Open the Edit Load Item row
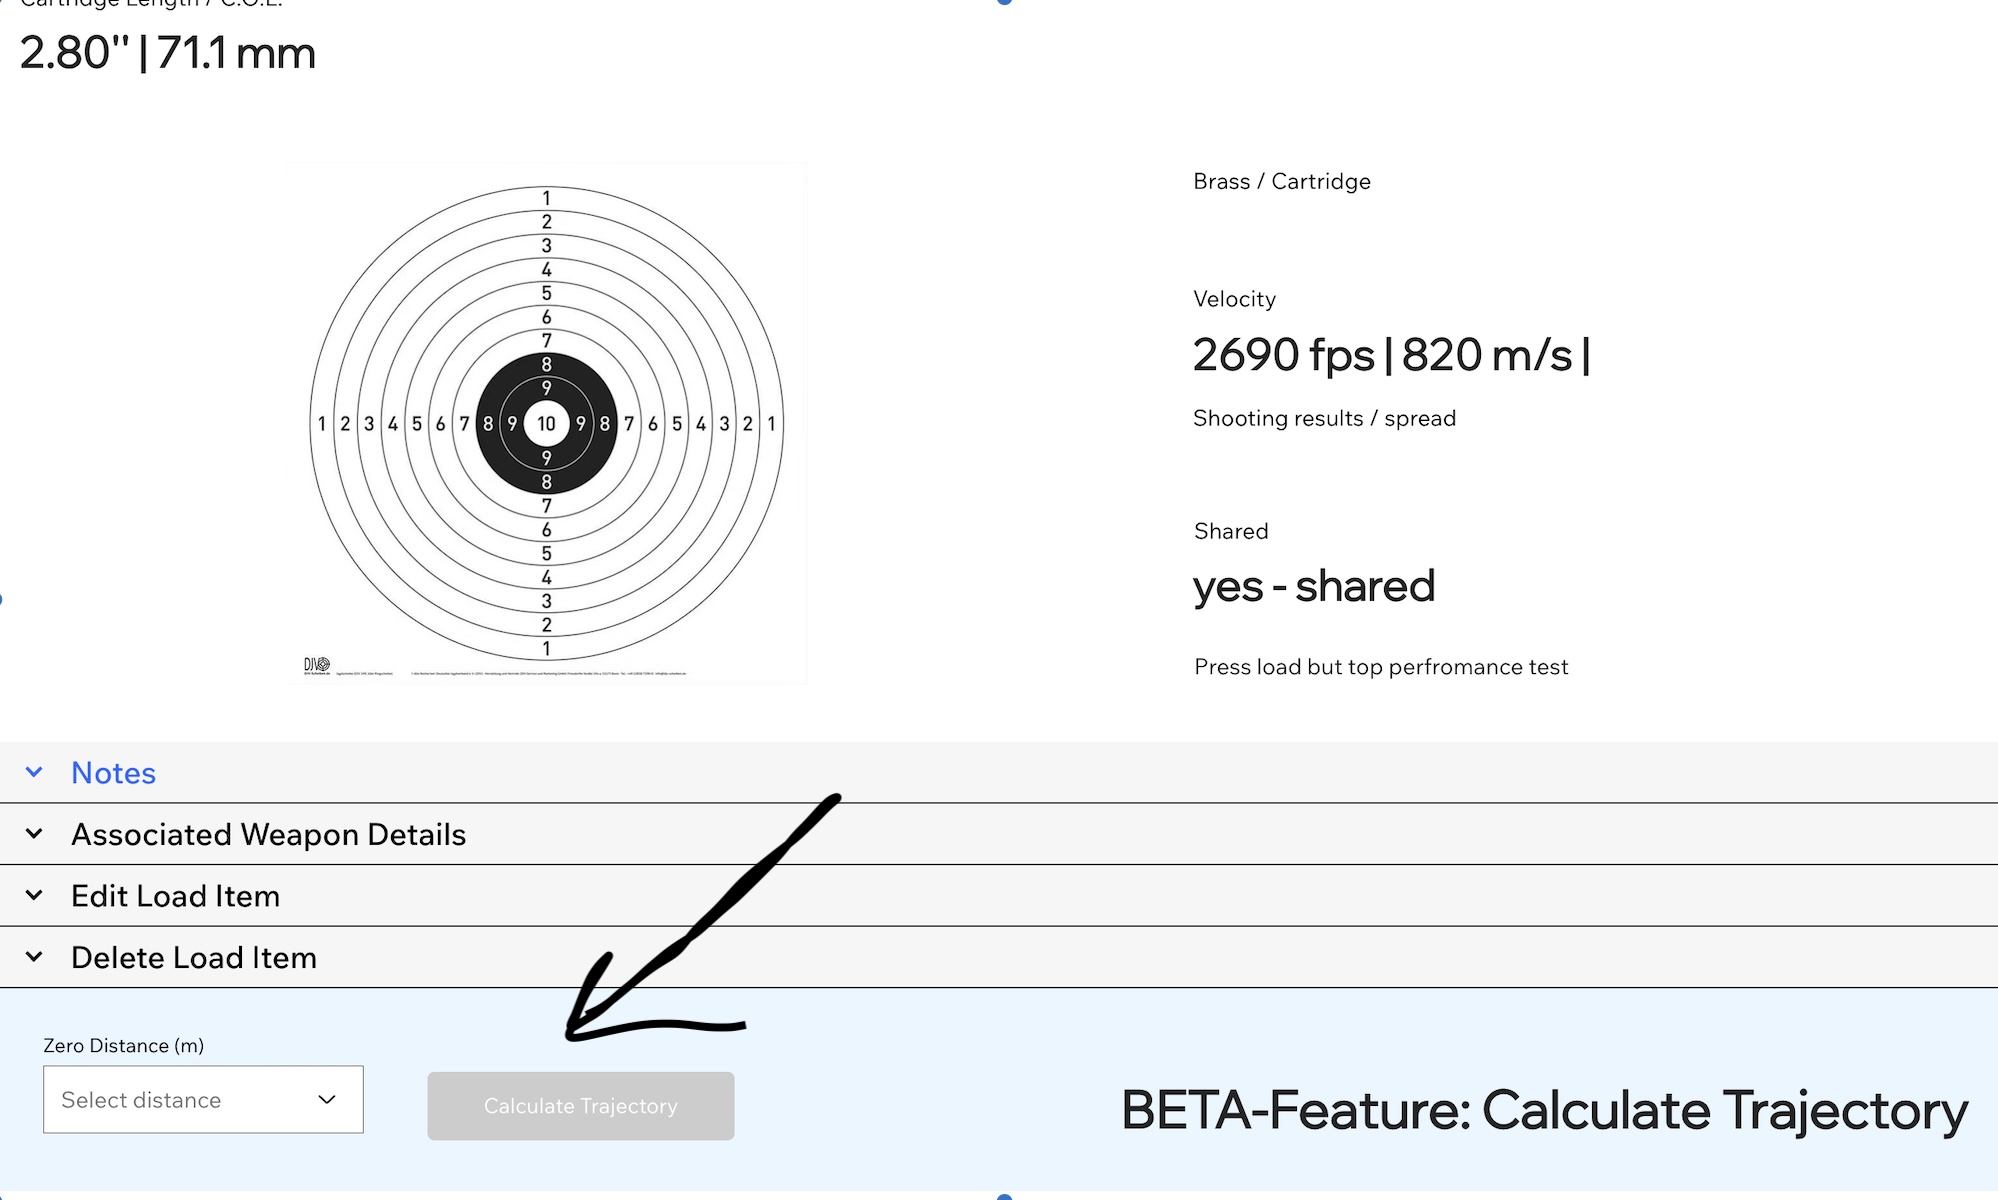This screenshot has height=1200, width=1998. pos(999,895)
